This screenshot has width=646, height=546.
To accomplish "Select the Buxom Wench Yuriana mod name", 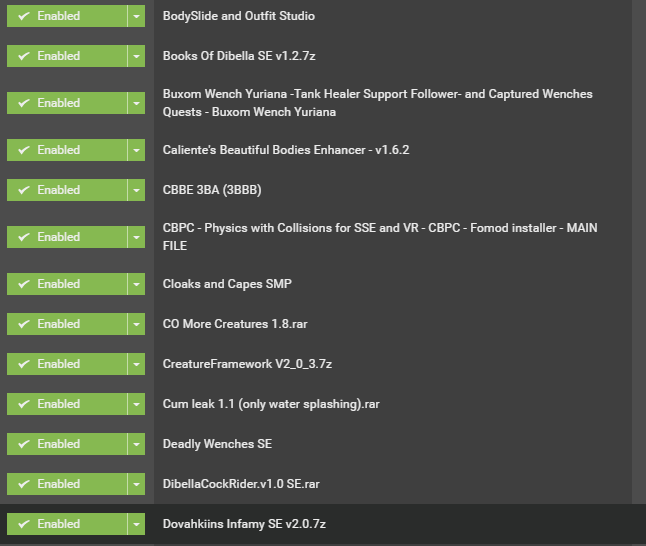I will coord(377,103).
